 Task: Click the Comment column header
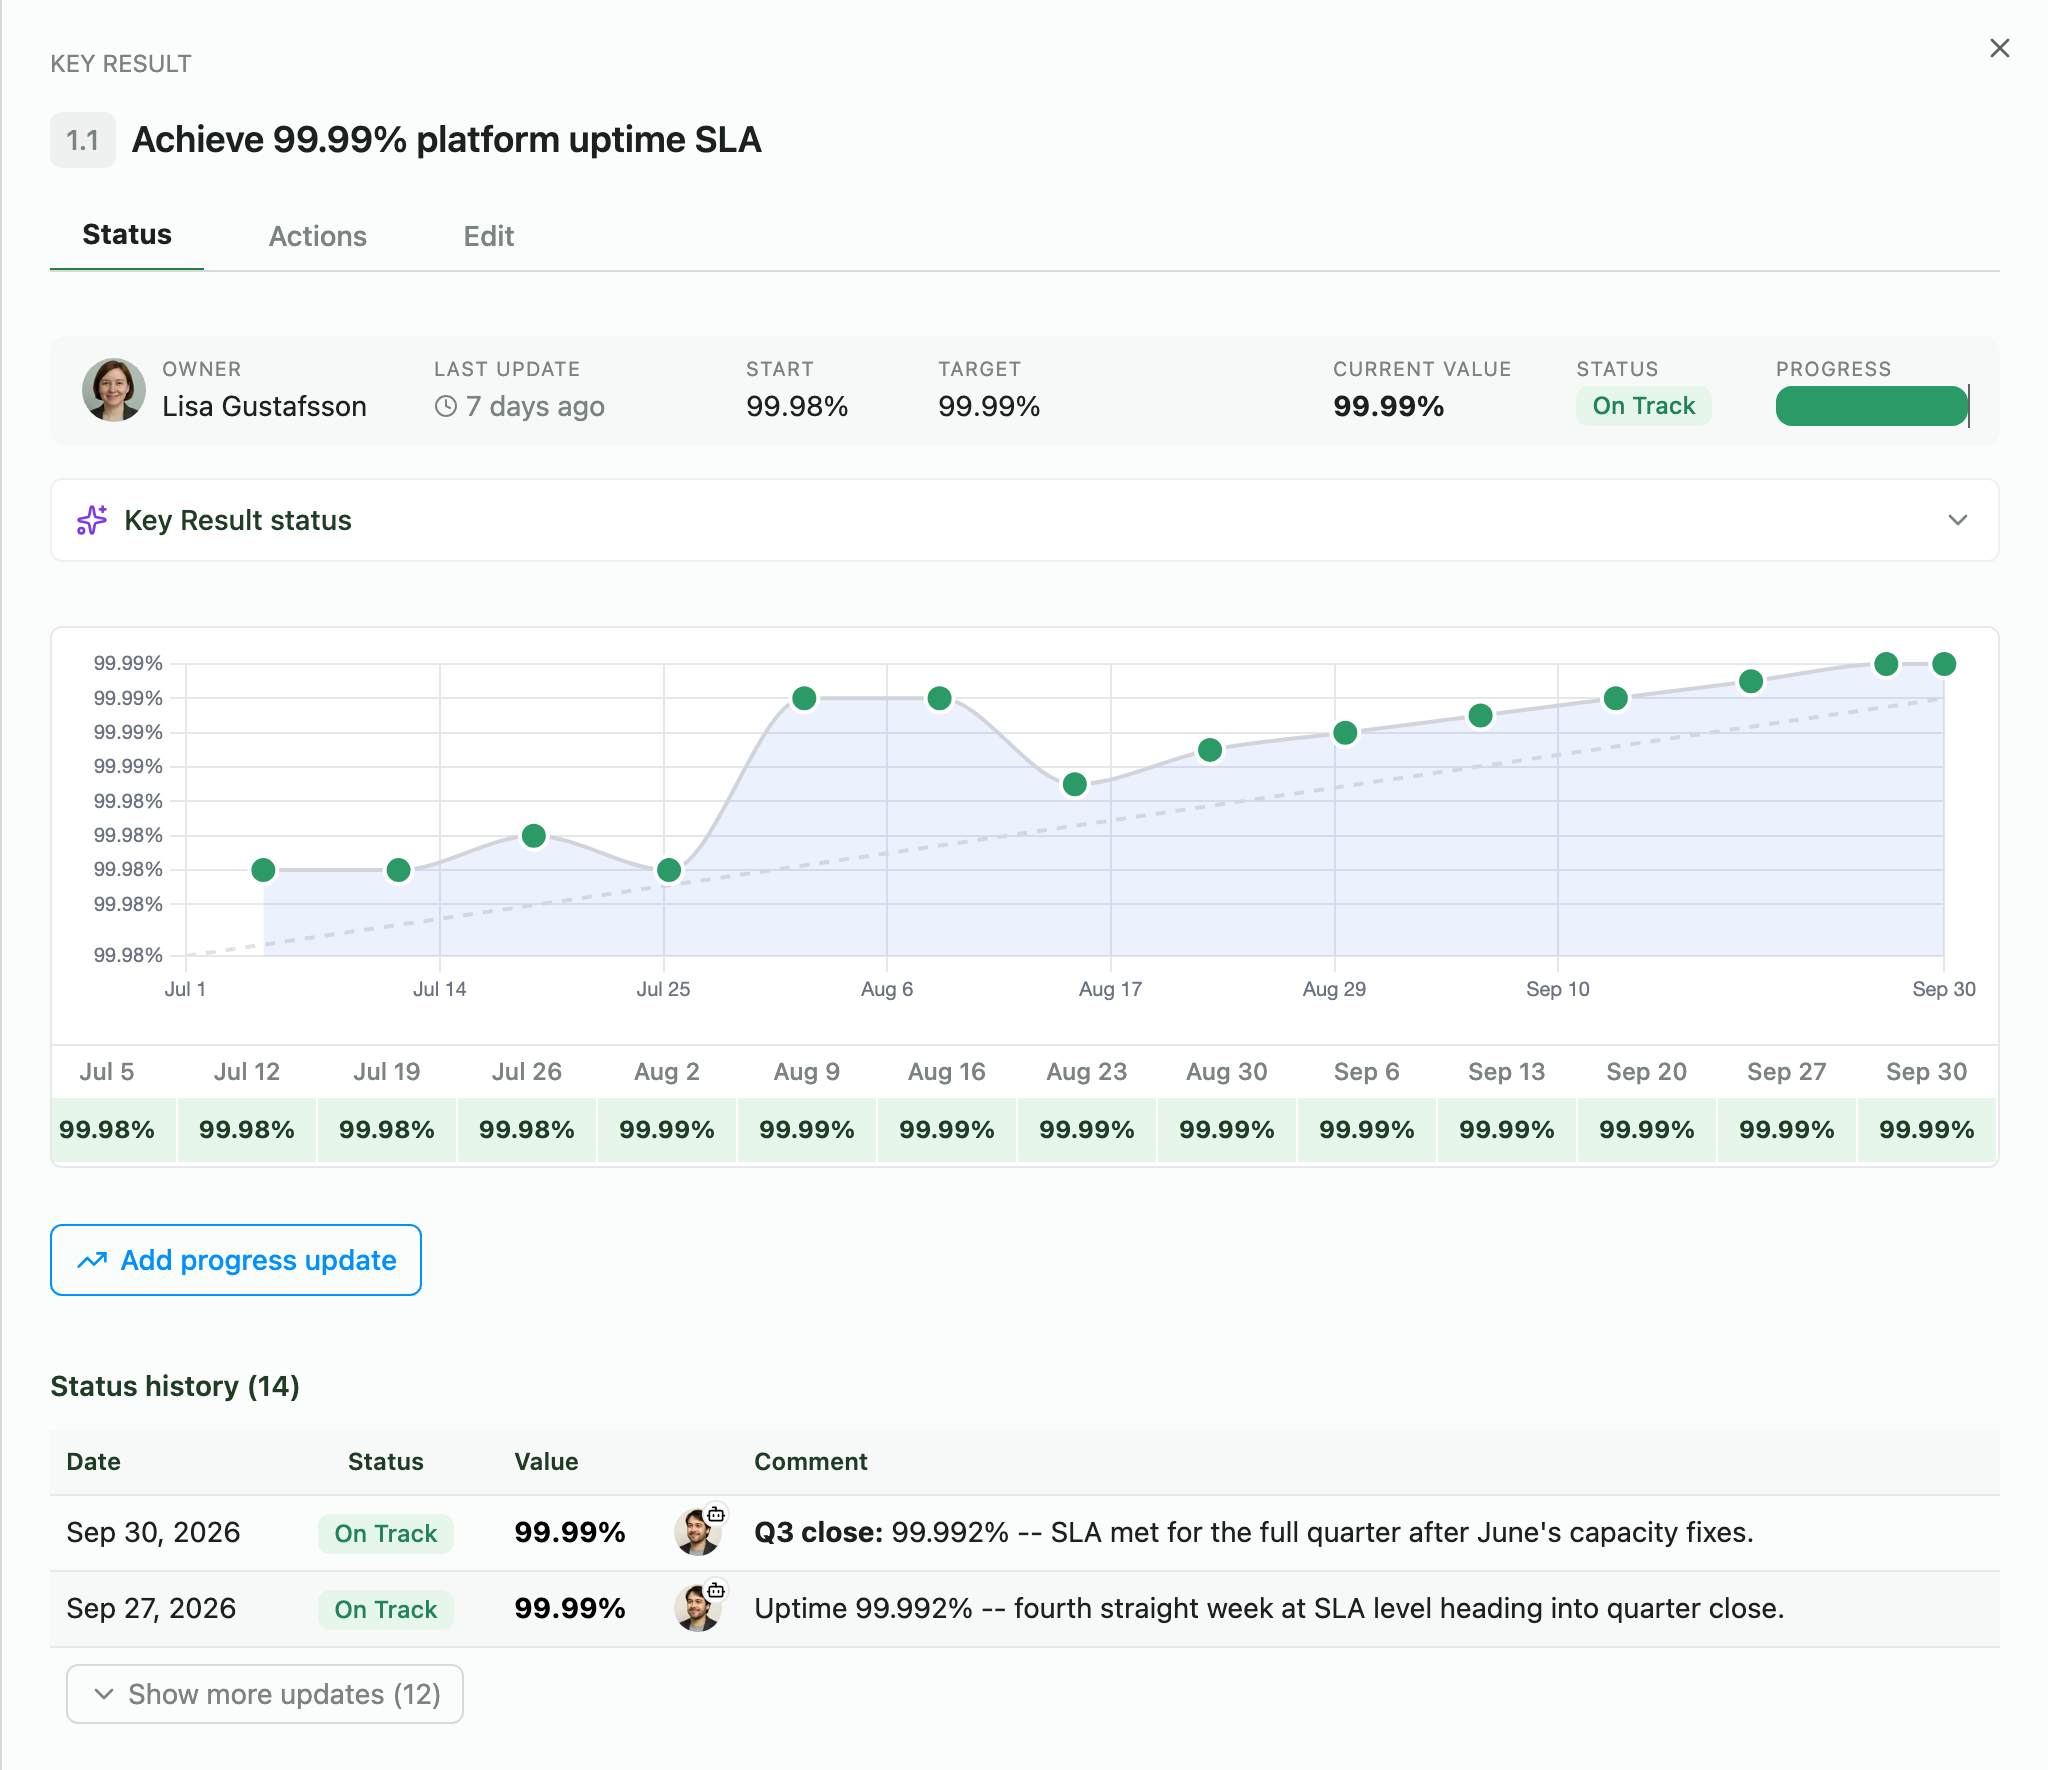coord(810,1462)
